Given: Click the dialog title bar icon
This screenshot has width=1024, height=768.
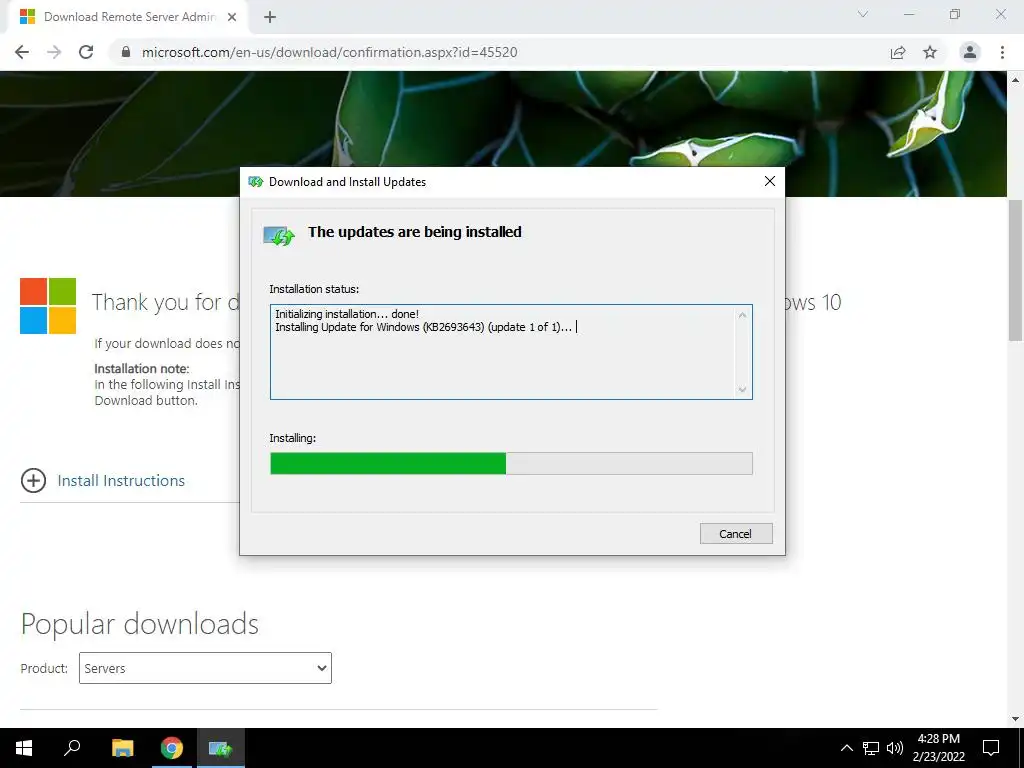Looking at the screenshot, I should coord(255,182).
